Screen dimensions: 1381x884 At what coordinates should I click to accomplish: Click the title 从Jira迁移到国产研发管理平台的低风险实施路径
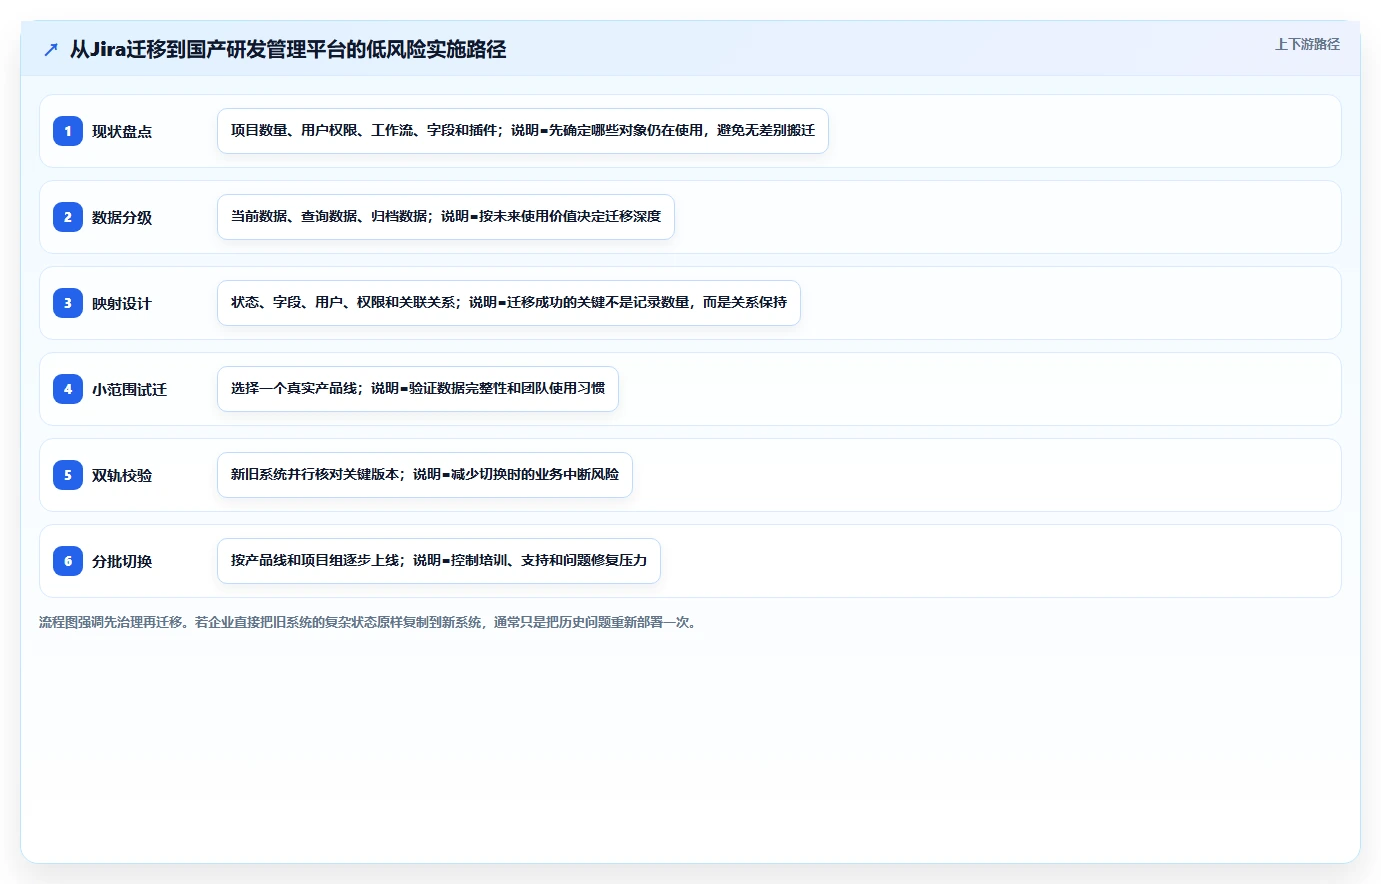point(288,49)
